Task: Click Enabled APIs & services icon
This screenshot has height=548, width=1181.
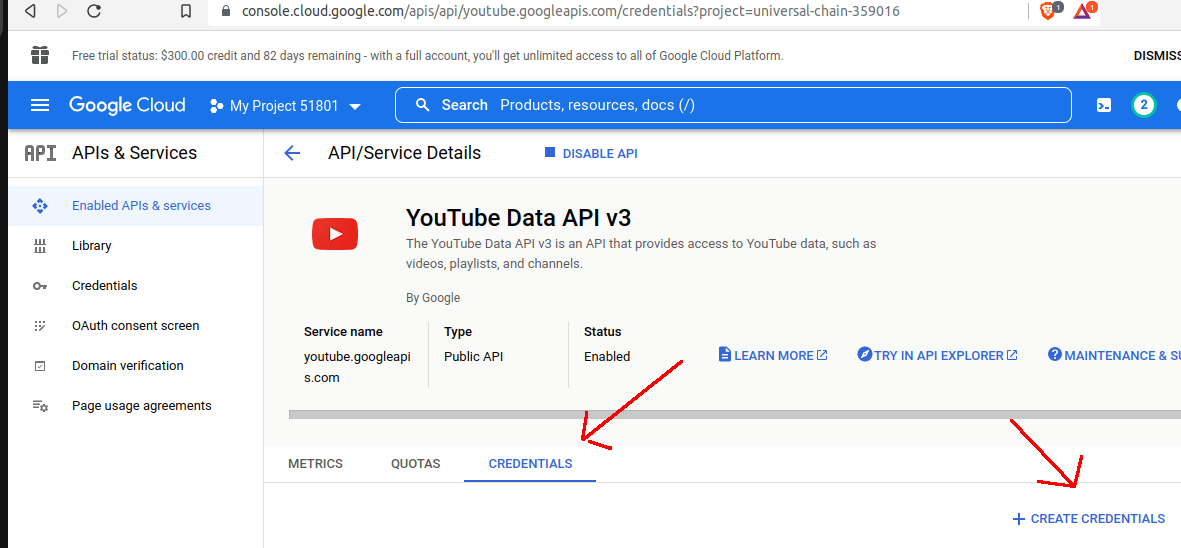Action: pyautogui.click(x=40, y=206)
